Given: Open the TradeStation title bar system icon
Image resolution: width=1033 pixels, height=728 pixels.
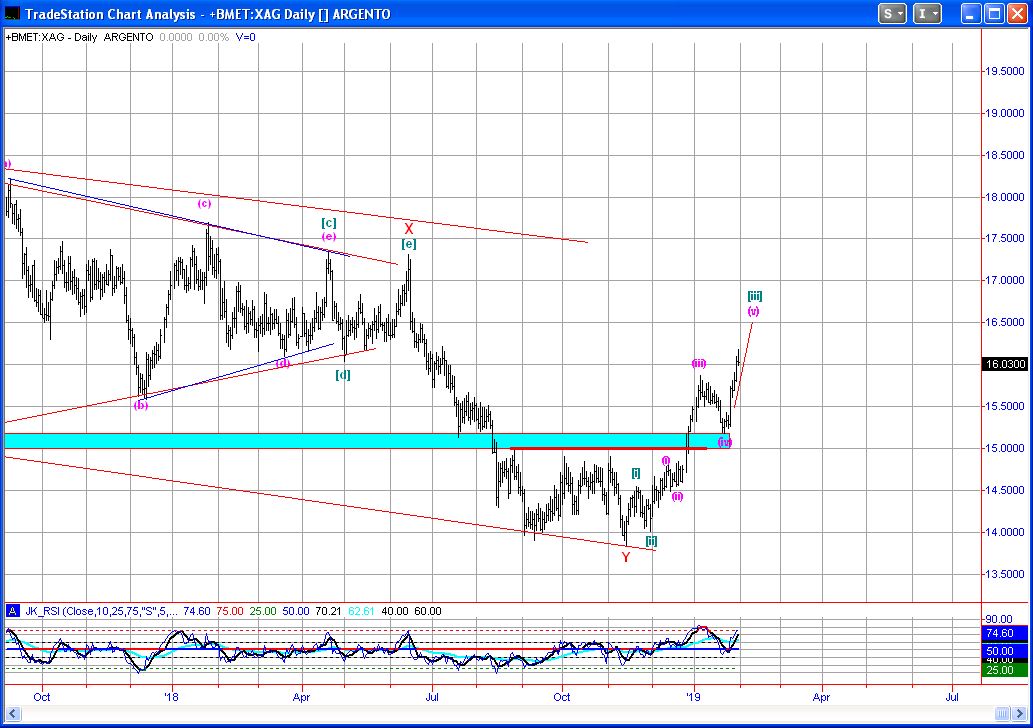Looking at the screenshot, I should point(12,14).
